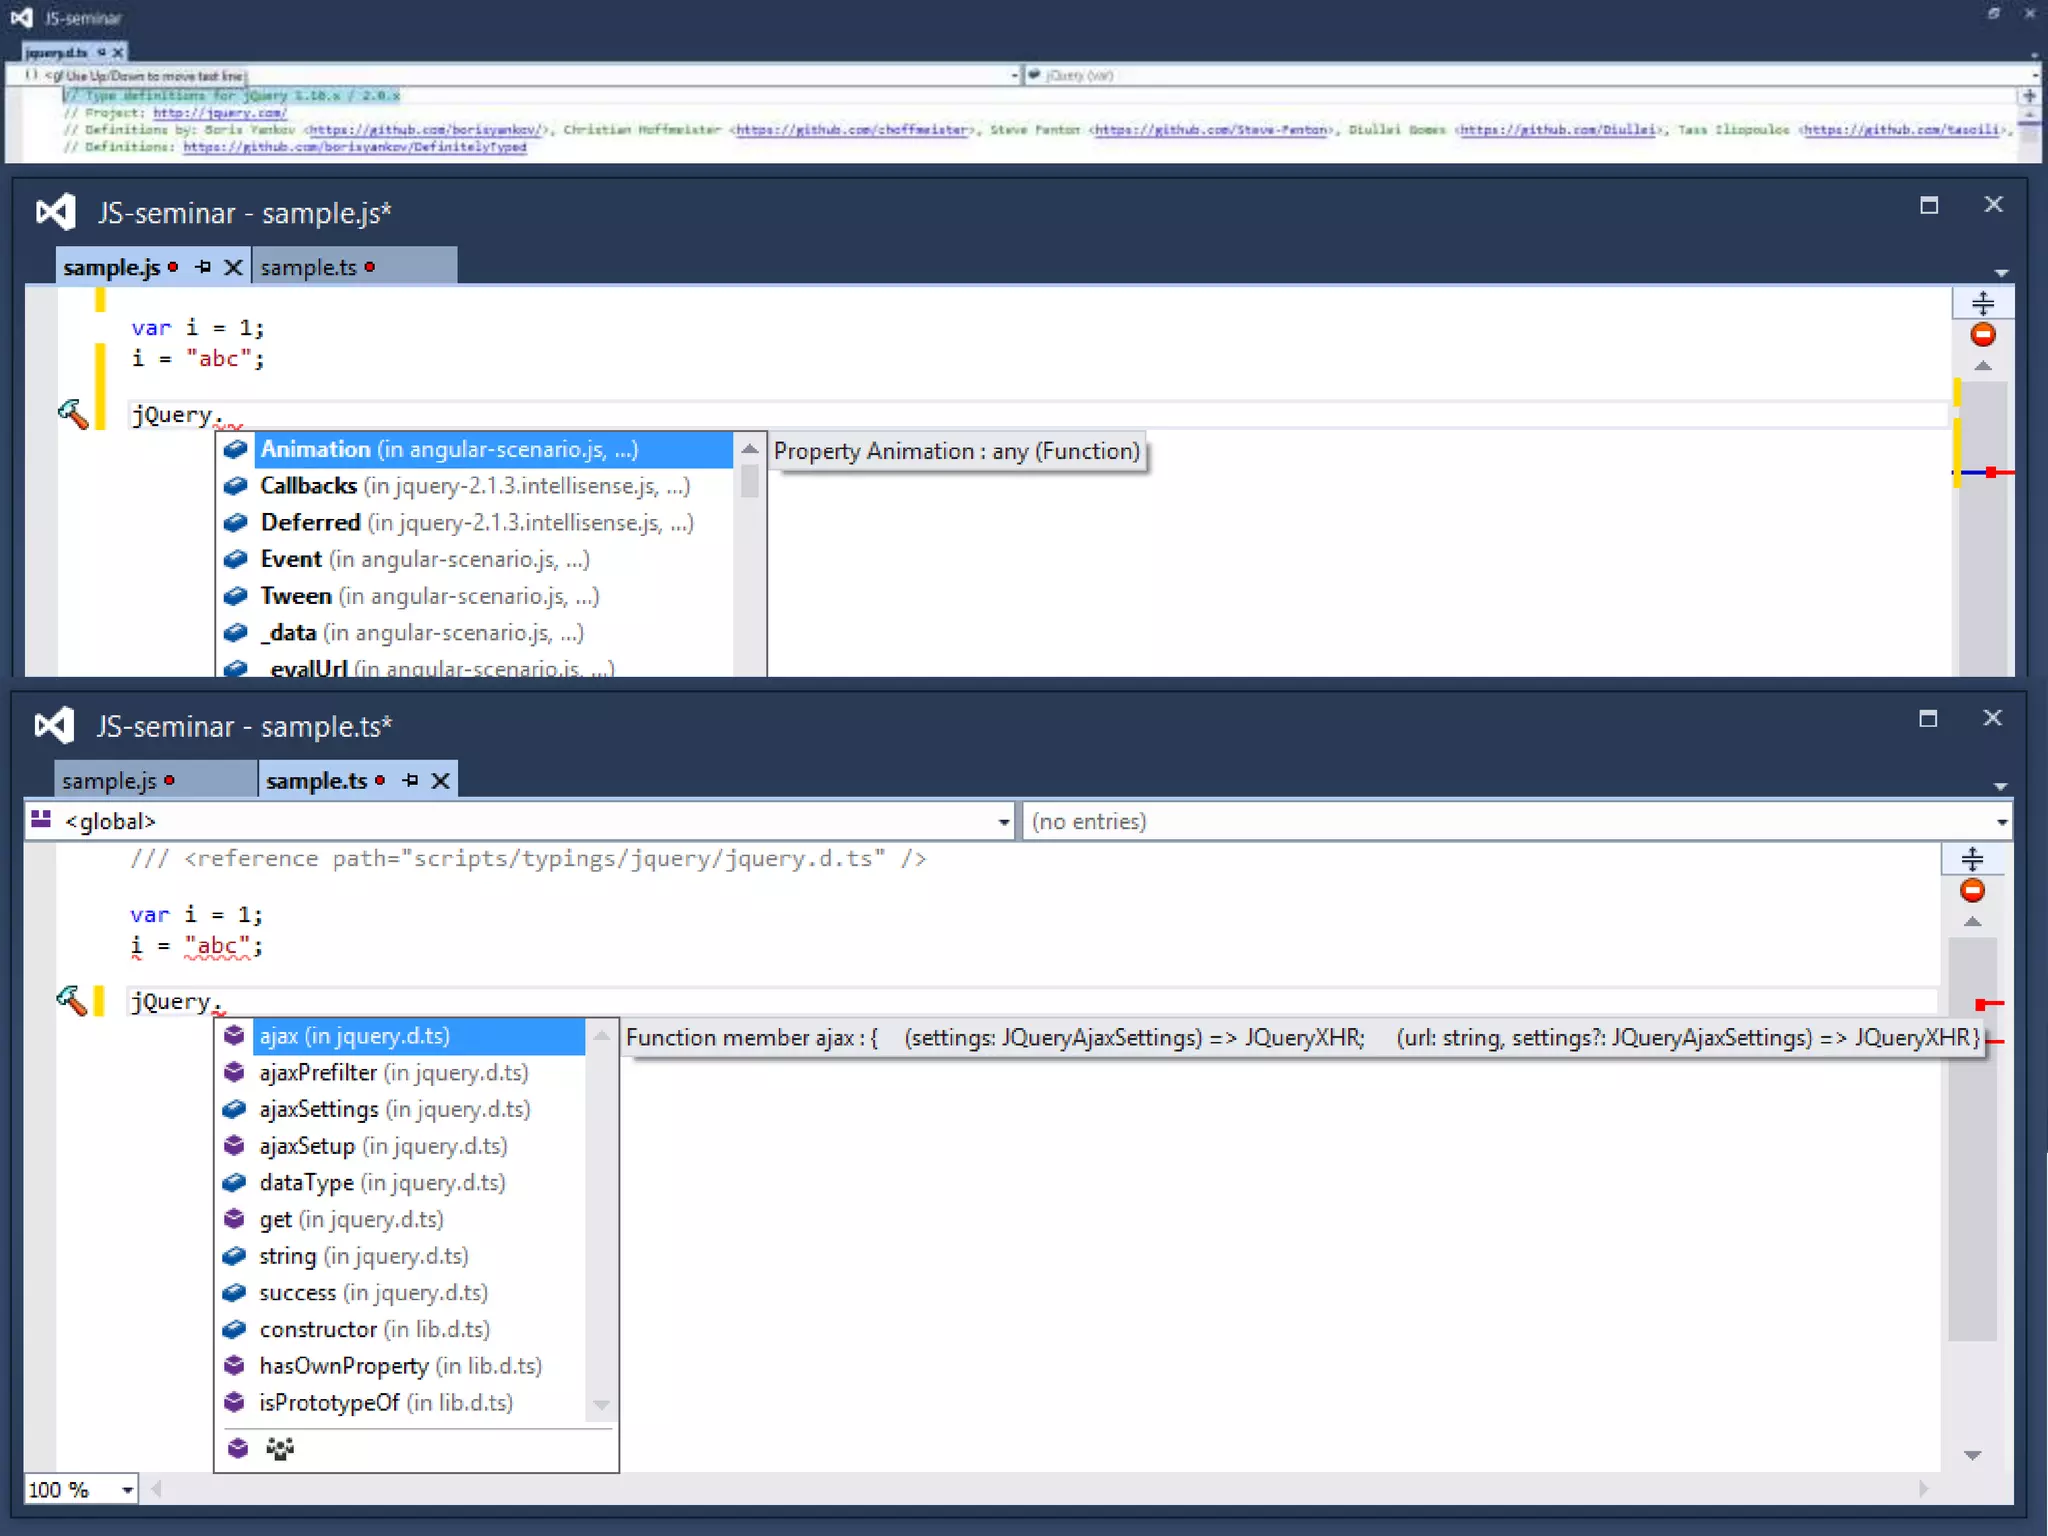
Task: Toggle the method filter icon below completion list
Action: pyautogui.click(x=238, y=1448)
